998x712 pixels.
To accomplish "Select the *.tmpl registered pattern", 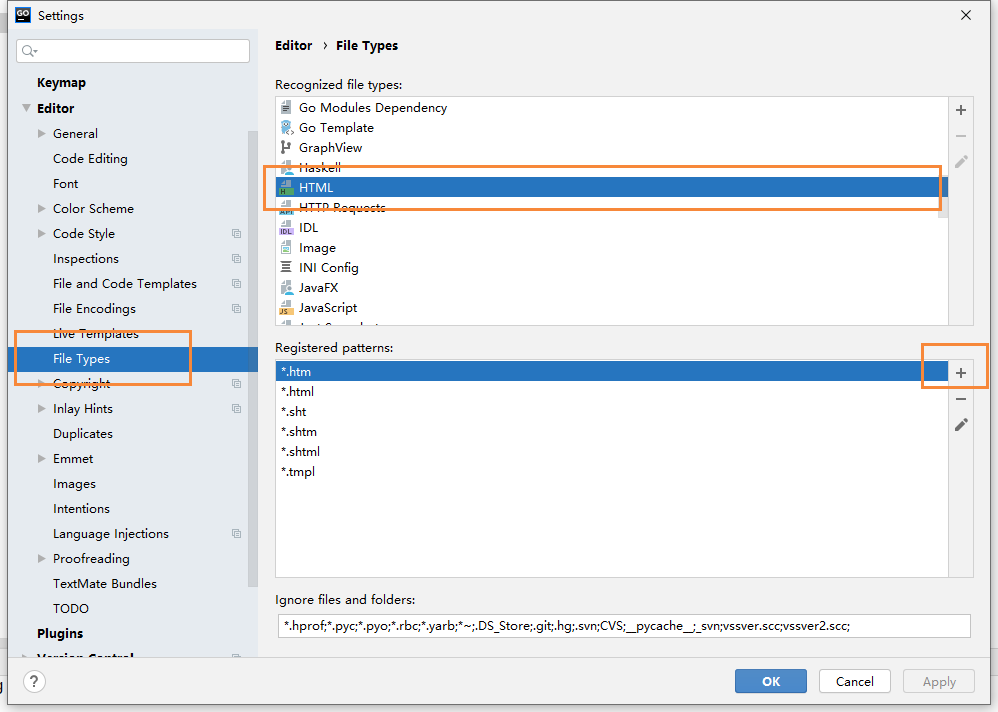I will (298, 472).
